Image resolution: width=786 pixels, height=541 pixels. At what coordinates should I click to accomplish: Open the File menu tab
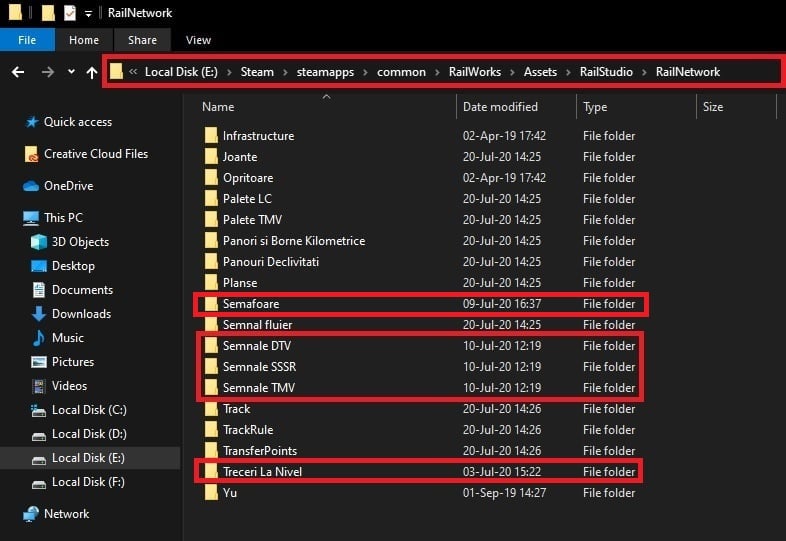click(27, 40)
